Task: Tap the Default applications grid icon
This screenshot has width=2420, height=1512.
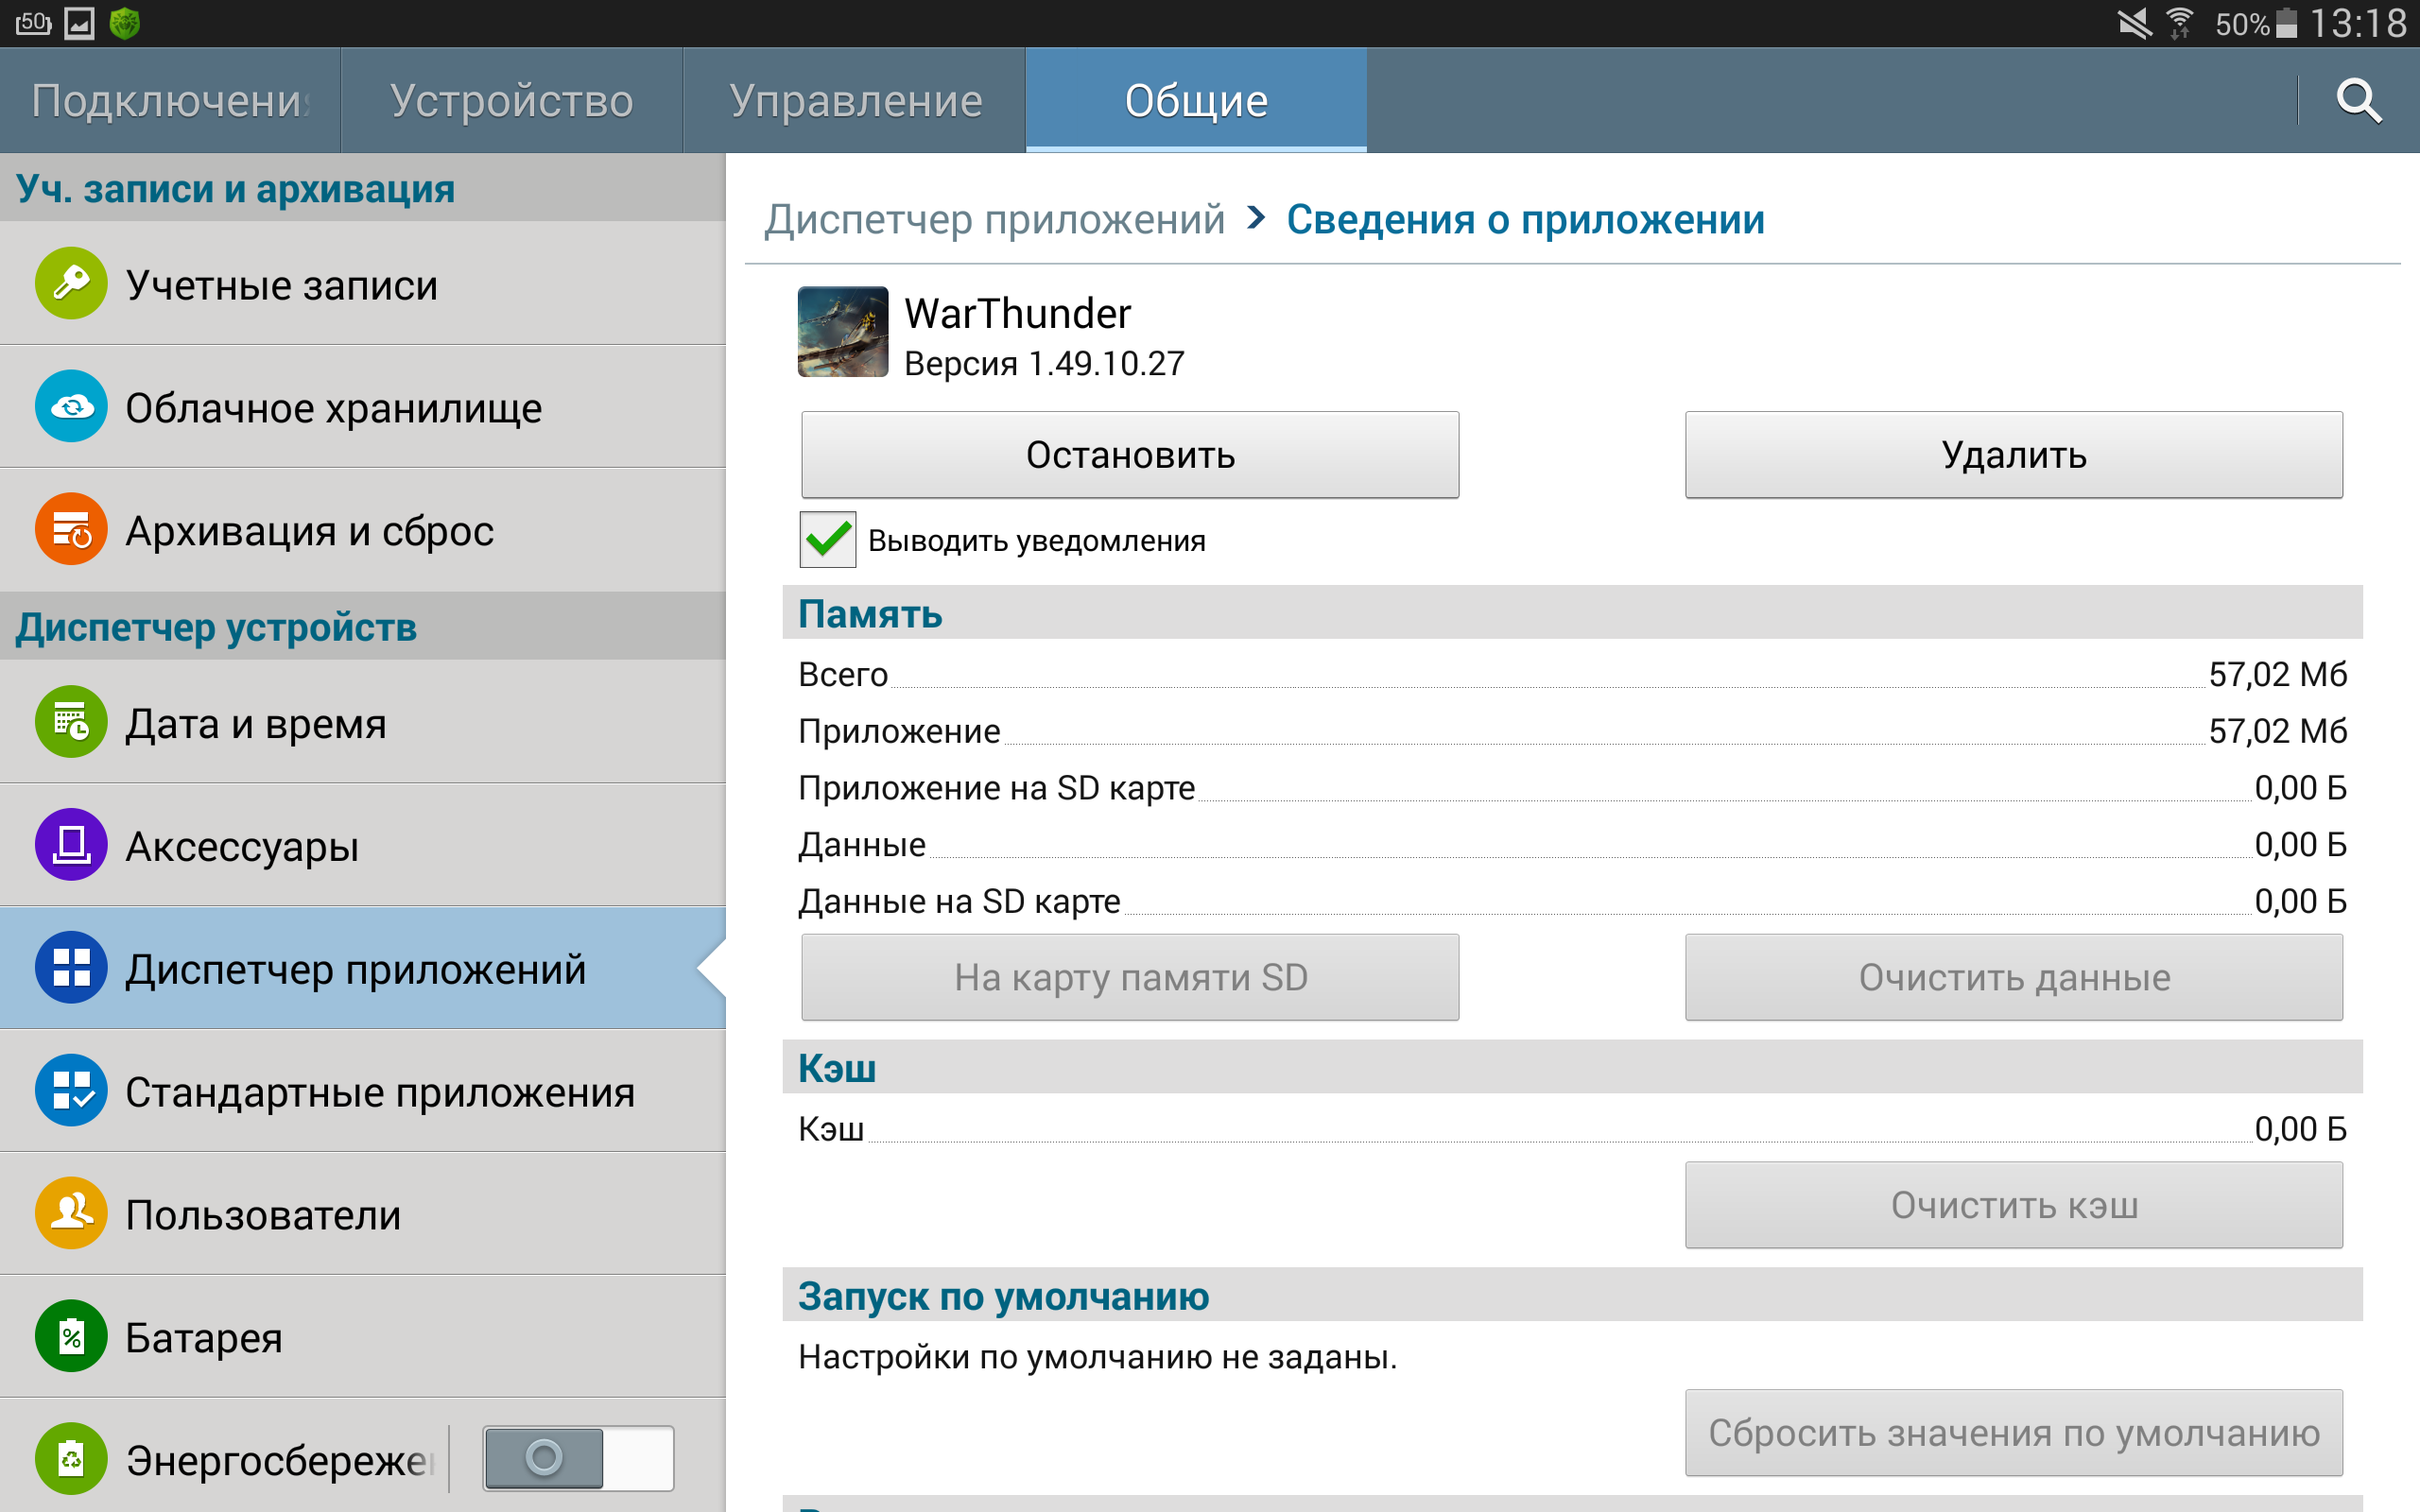Action: tap(71, 1091)
